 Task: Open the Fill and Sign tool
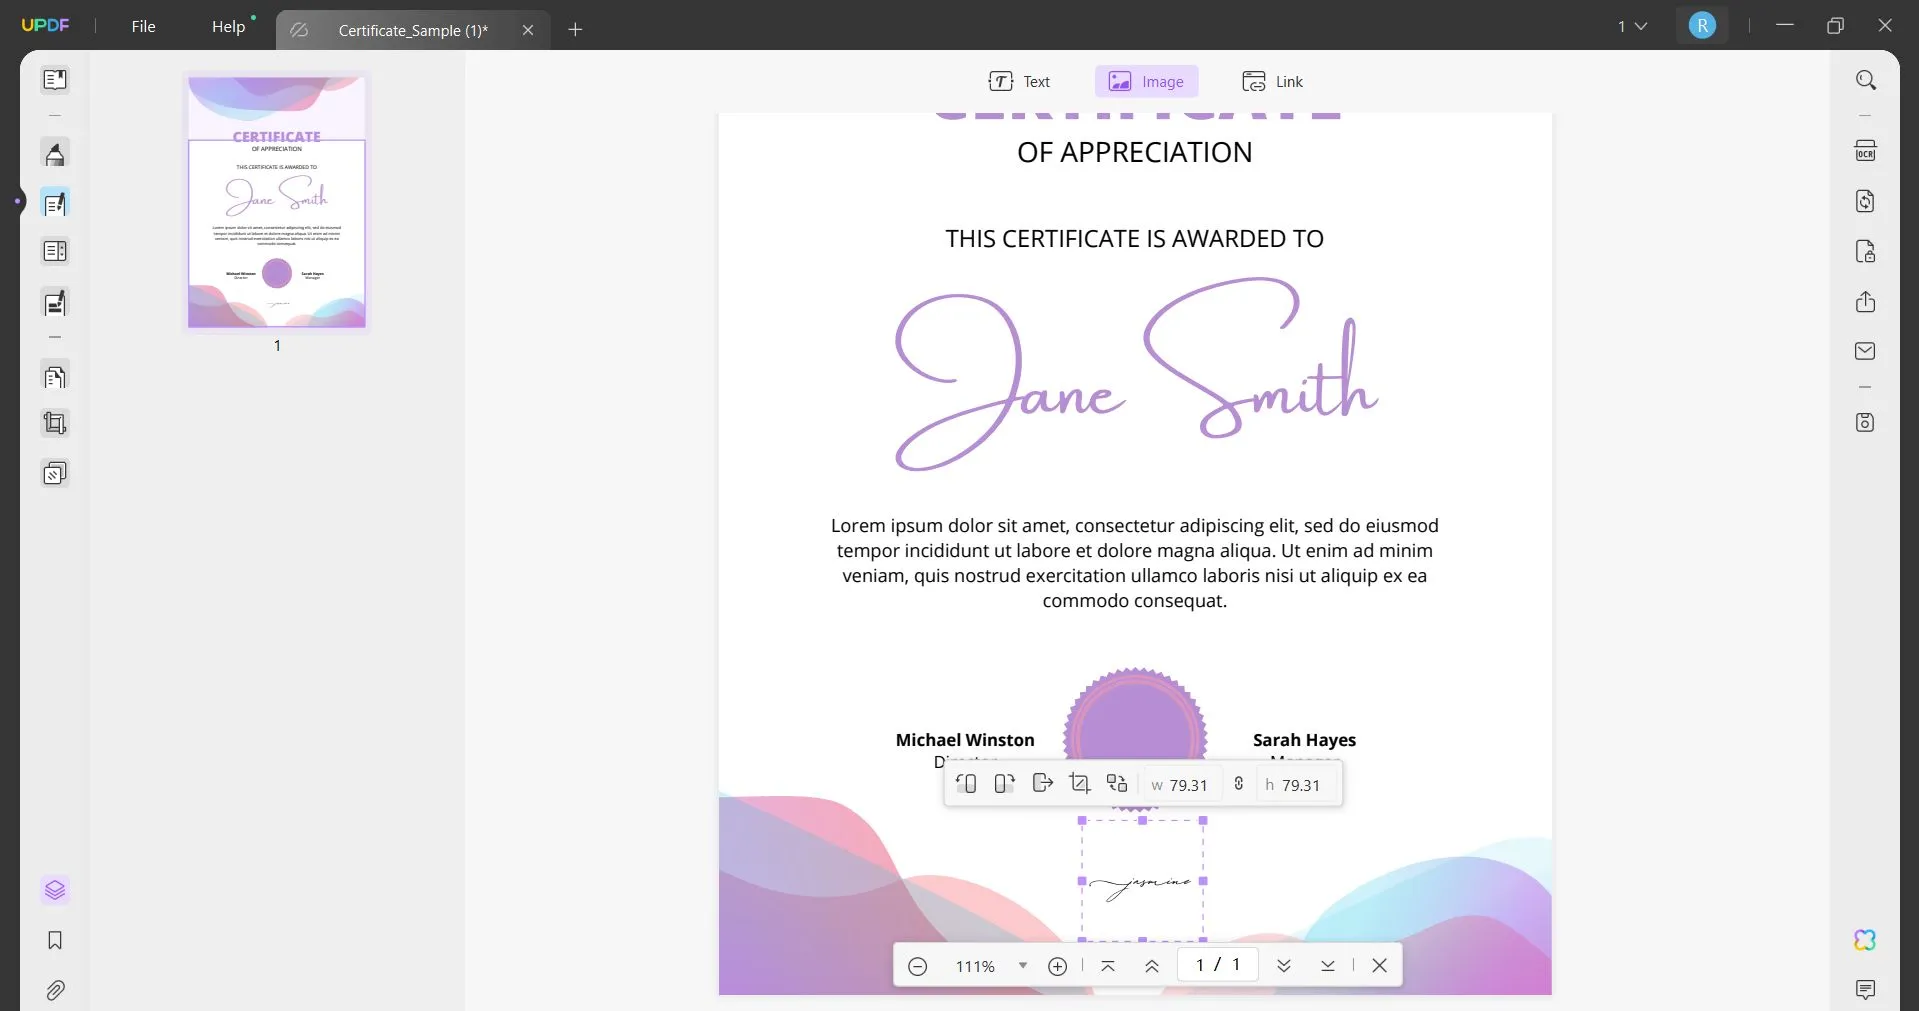[55, 302]
